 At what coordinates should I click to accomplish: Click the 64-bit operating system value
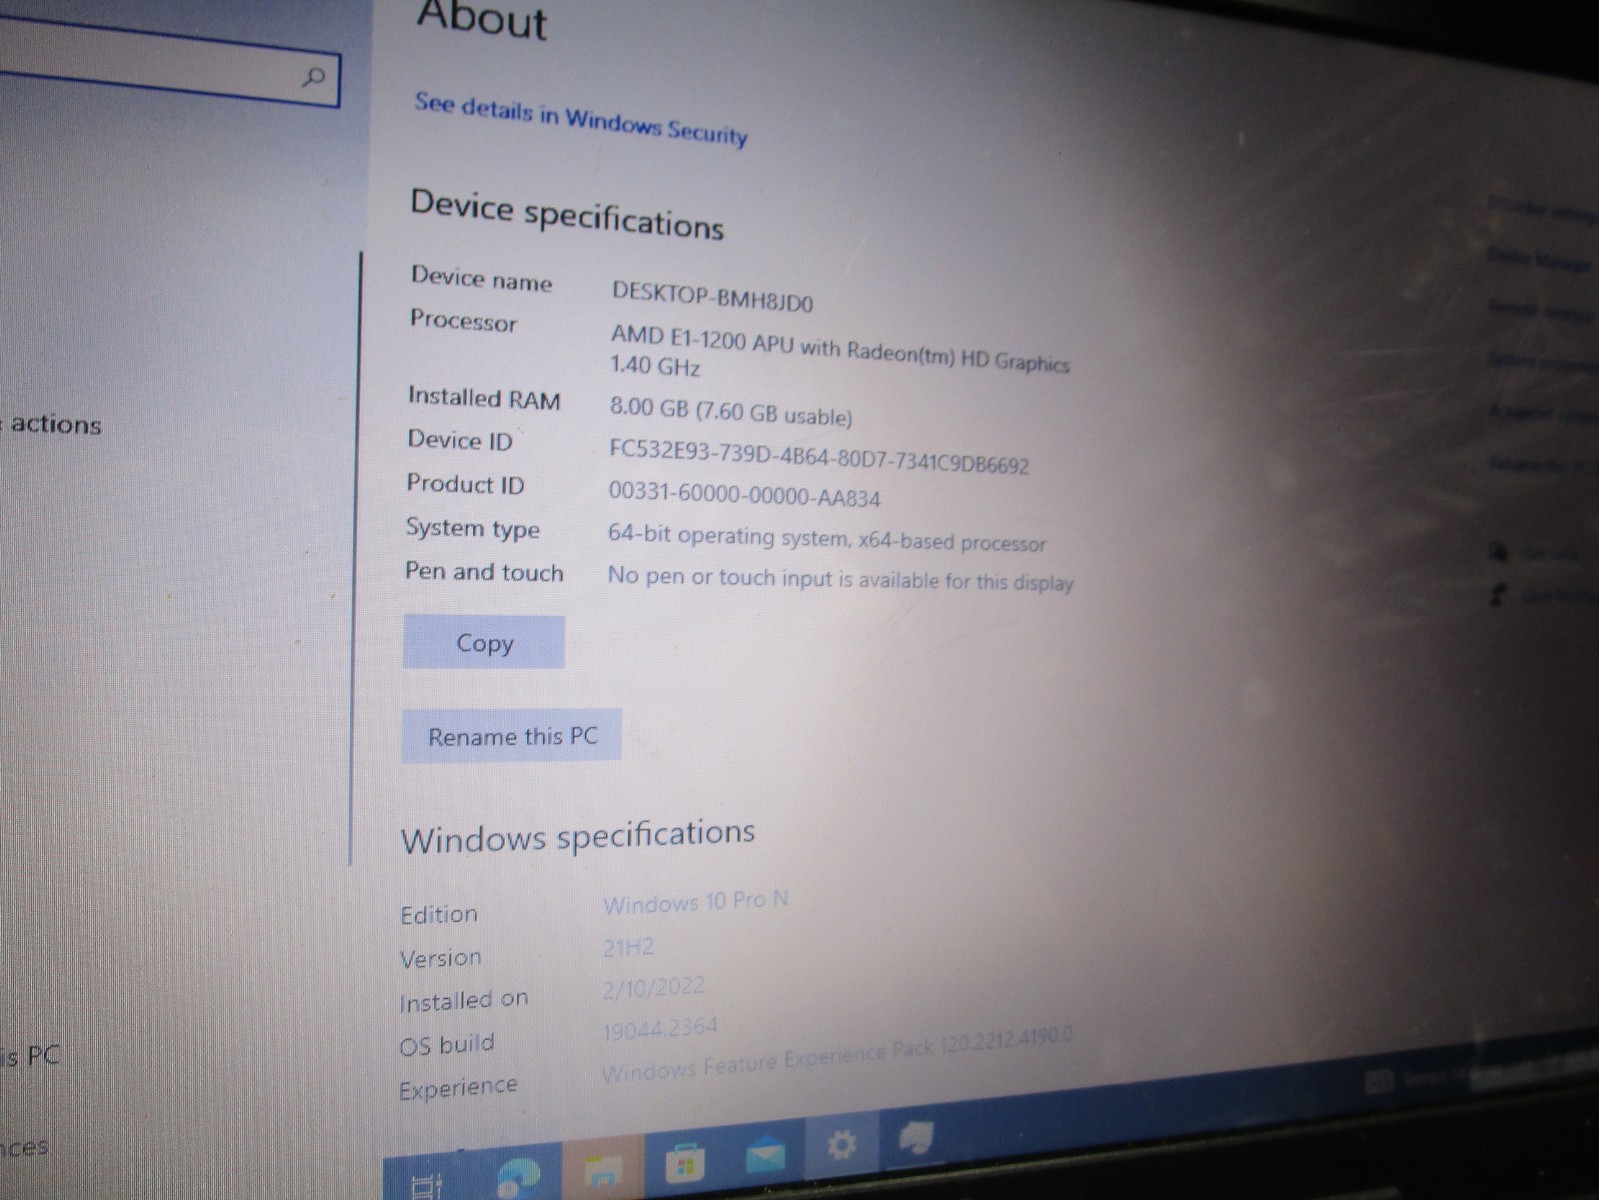click(827, 539)
